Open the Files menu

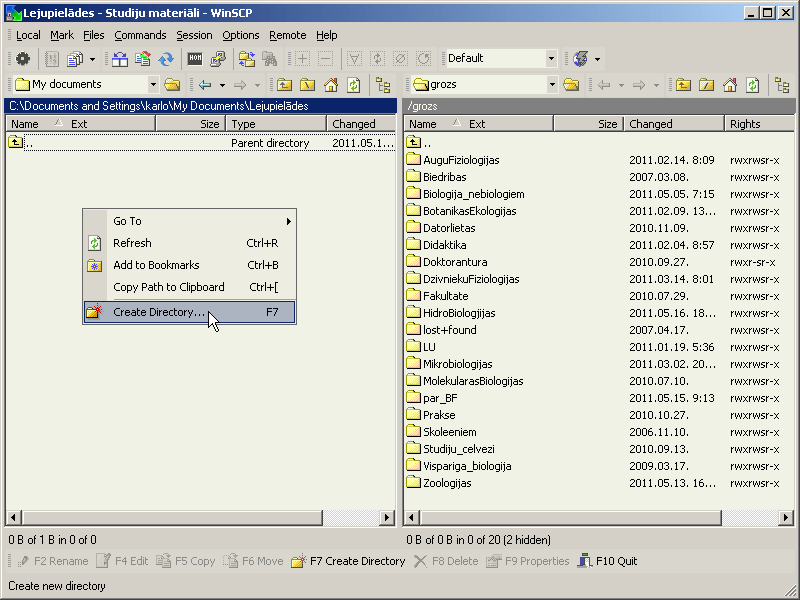93,35
